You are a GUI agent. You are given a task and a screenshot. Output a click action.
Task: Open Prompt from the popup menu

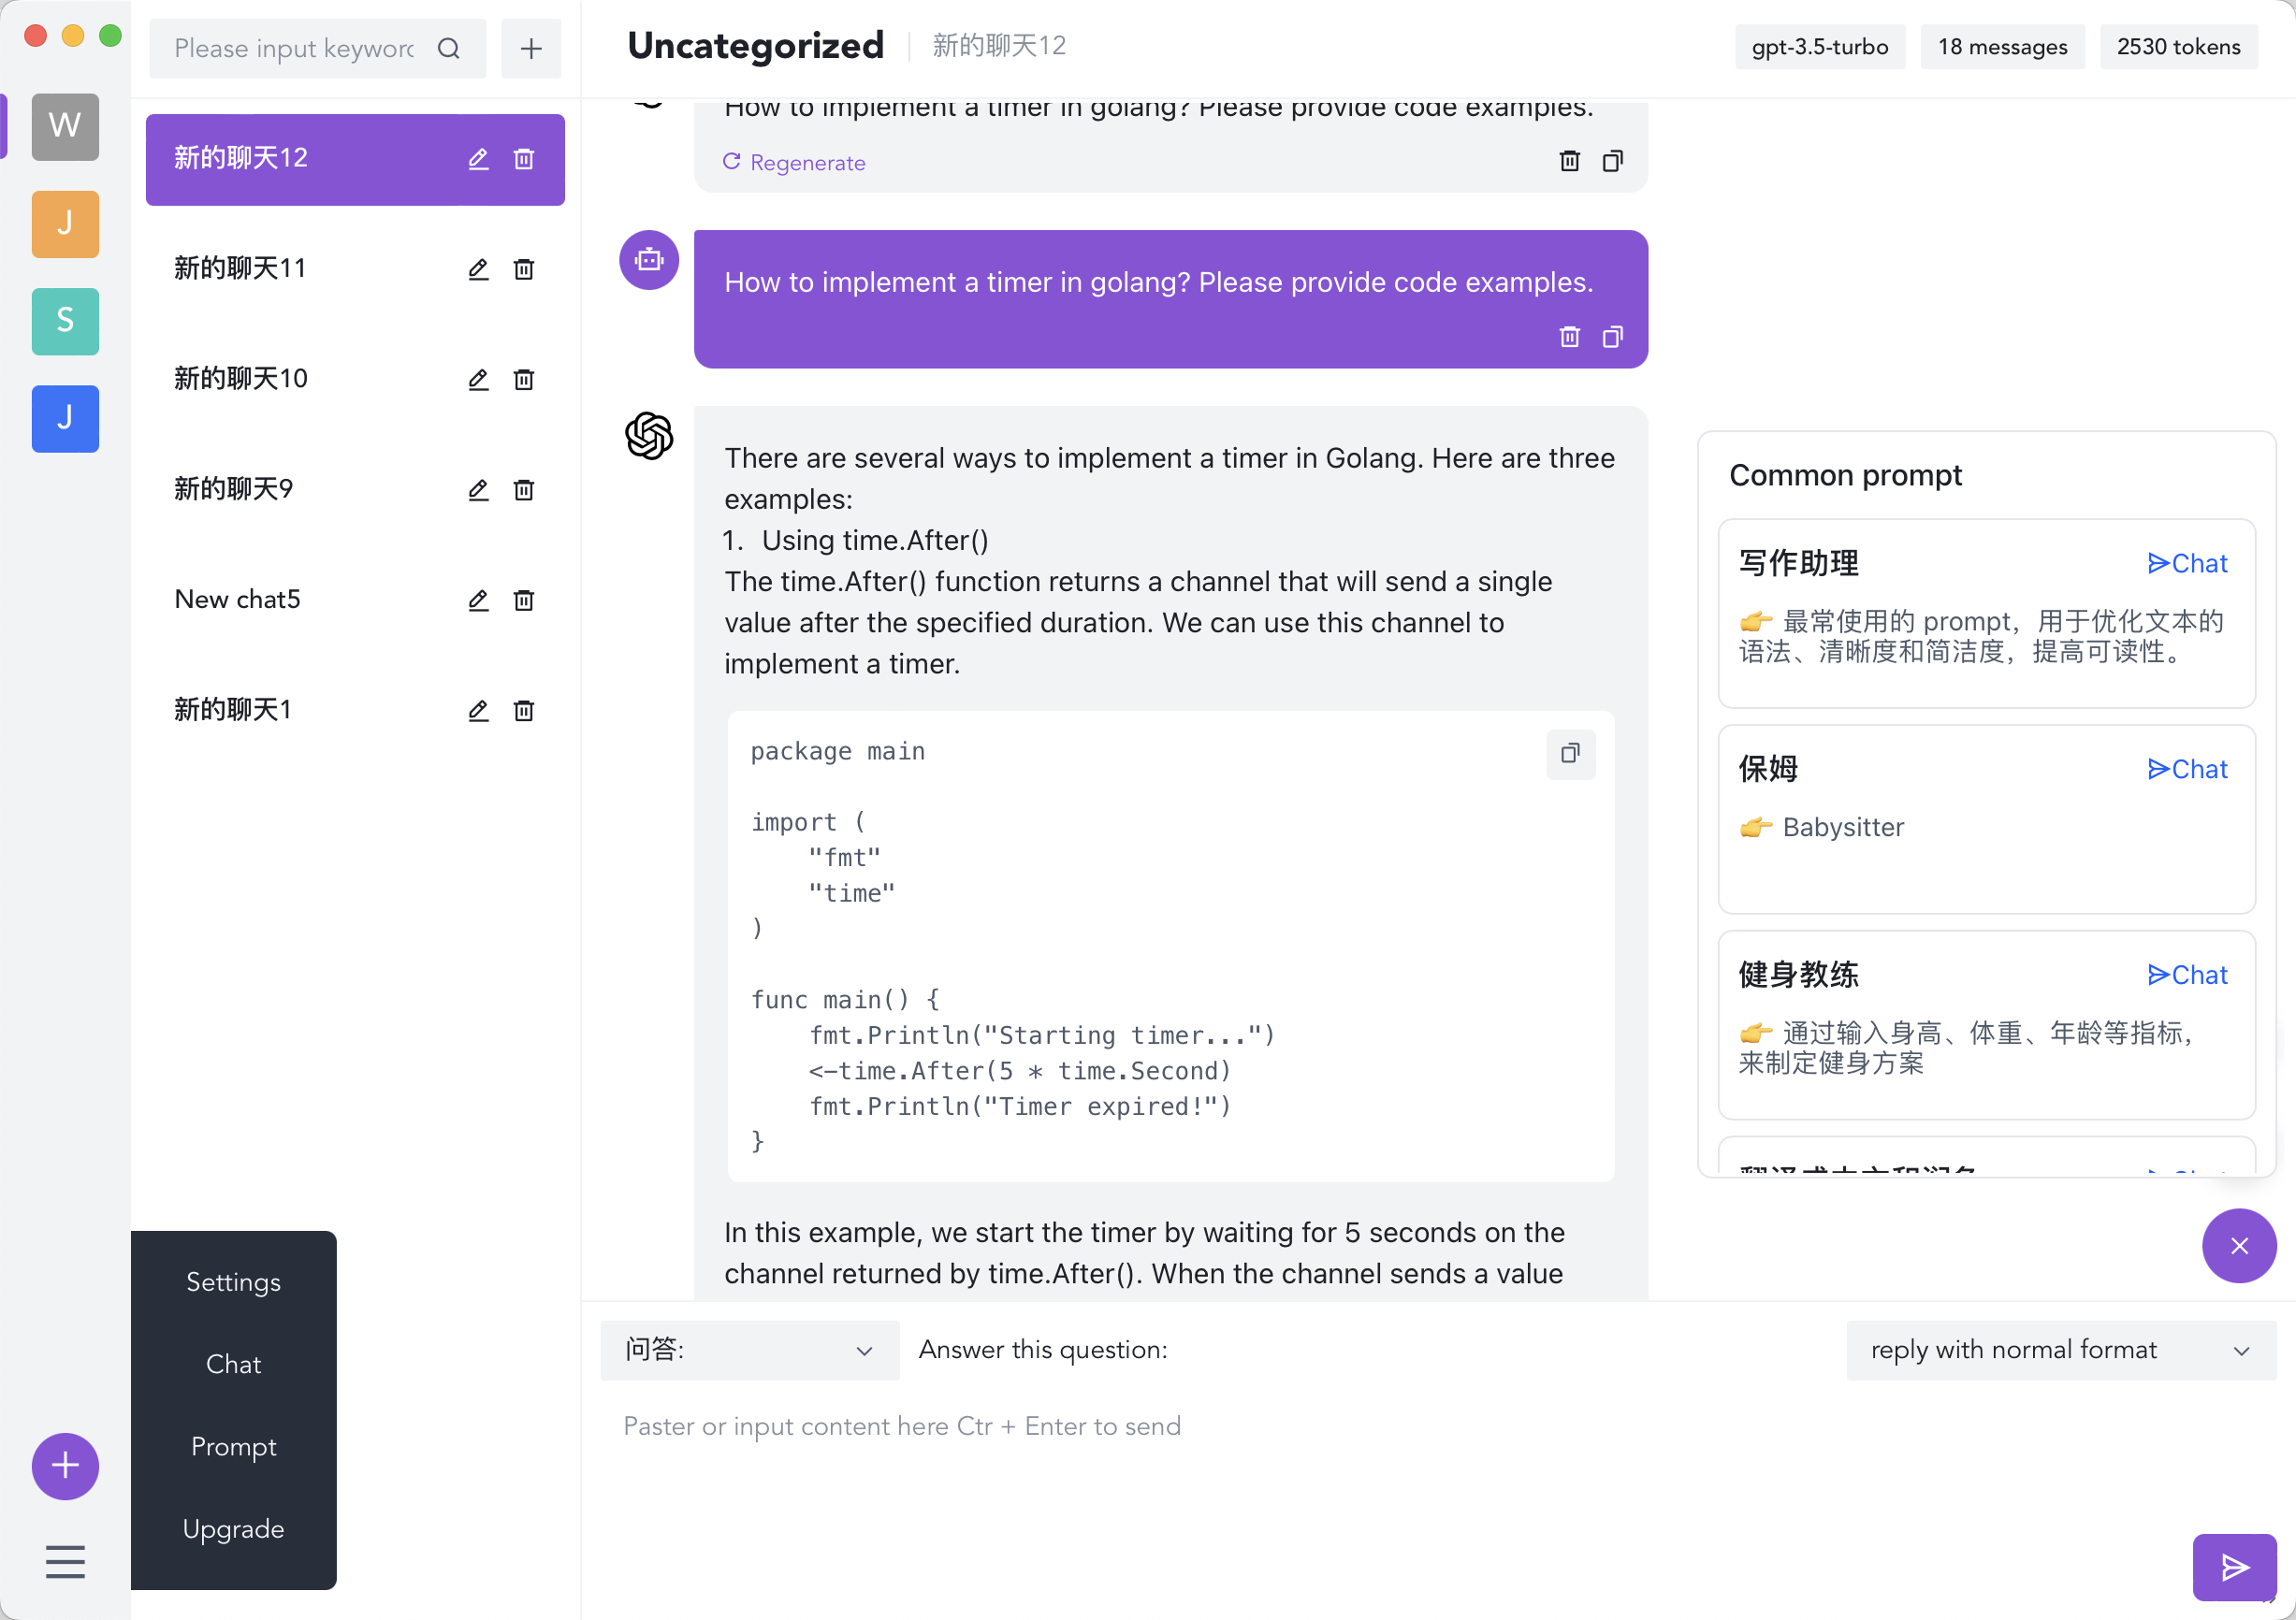(x=233, y=1446)
